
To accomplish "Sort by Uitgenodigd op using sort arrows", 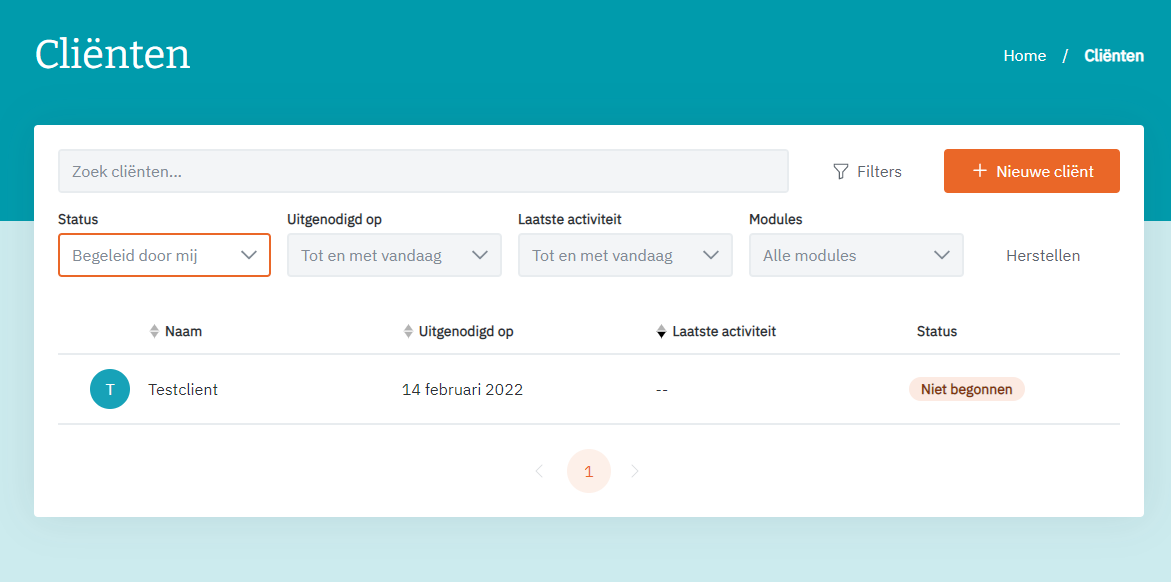I will tap(409, 331).
